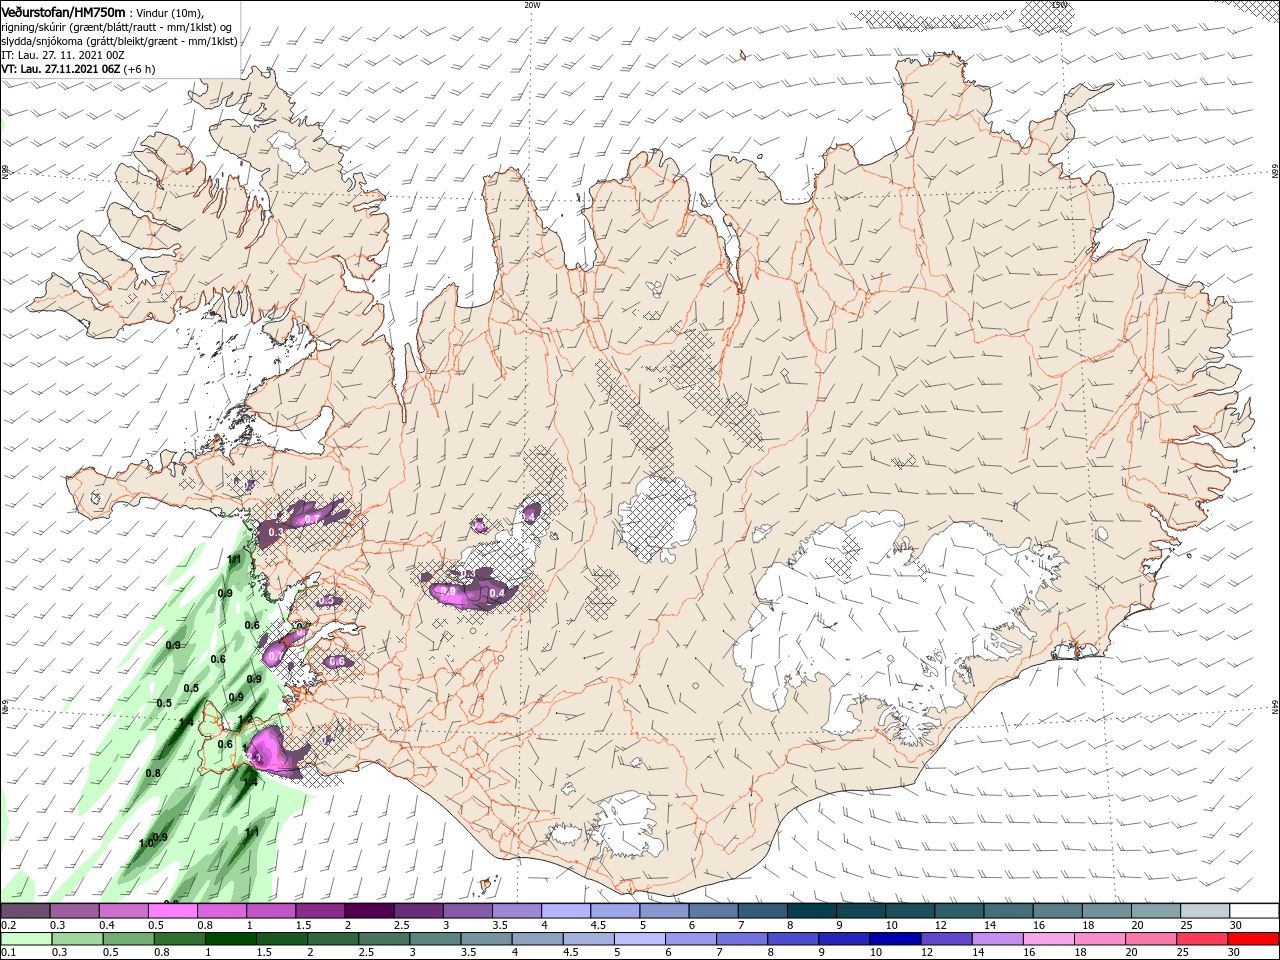Image resolution: width=1280 pixels, height=960 pixels.
Task: Pick the palest green rain swatch between 0.1 and 0.3
Action: [25, 939]
